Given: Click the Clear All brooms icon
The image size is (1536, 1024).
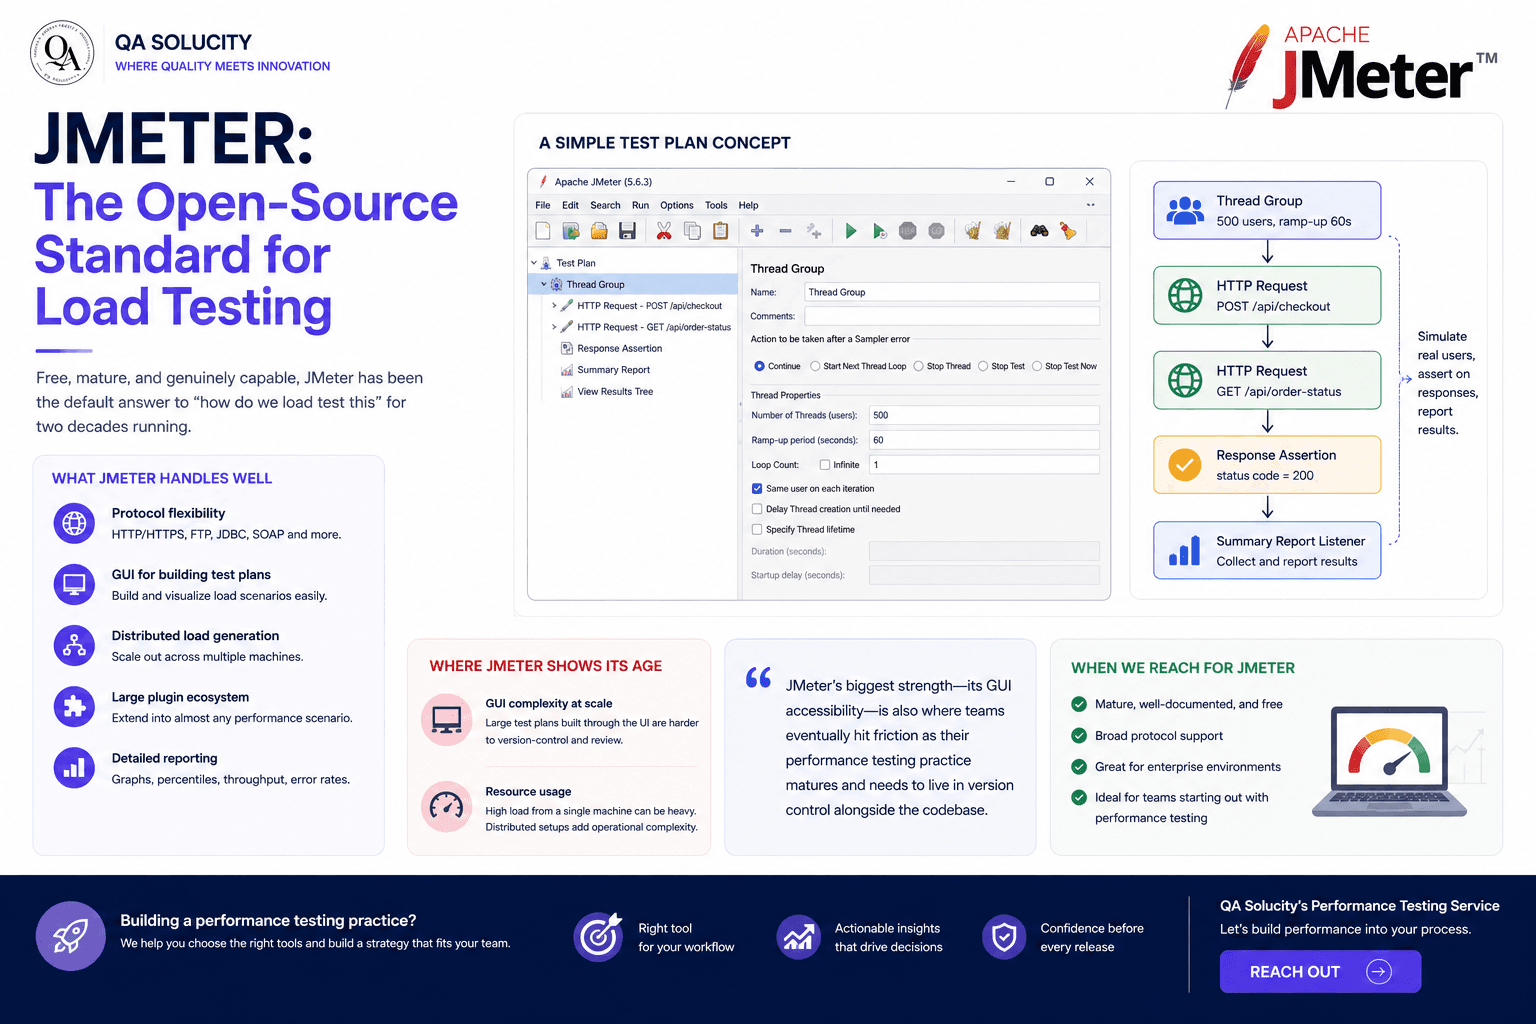Looking at the screenshot, I should pyautogui.click(x=1002, y=231).
